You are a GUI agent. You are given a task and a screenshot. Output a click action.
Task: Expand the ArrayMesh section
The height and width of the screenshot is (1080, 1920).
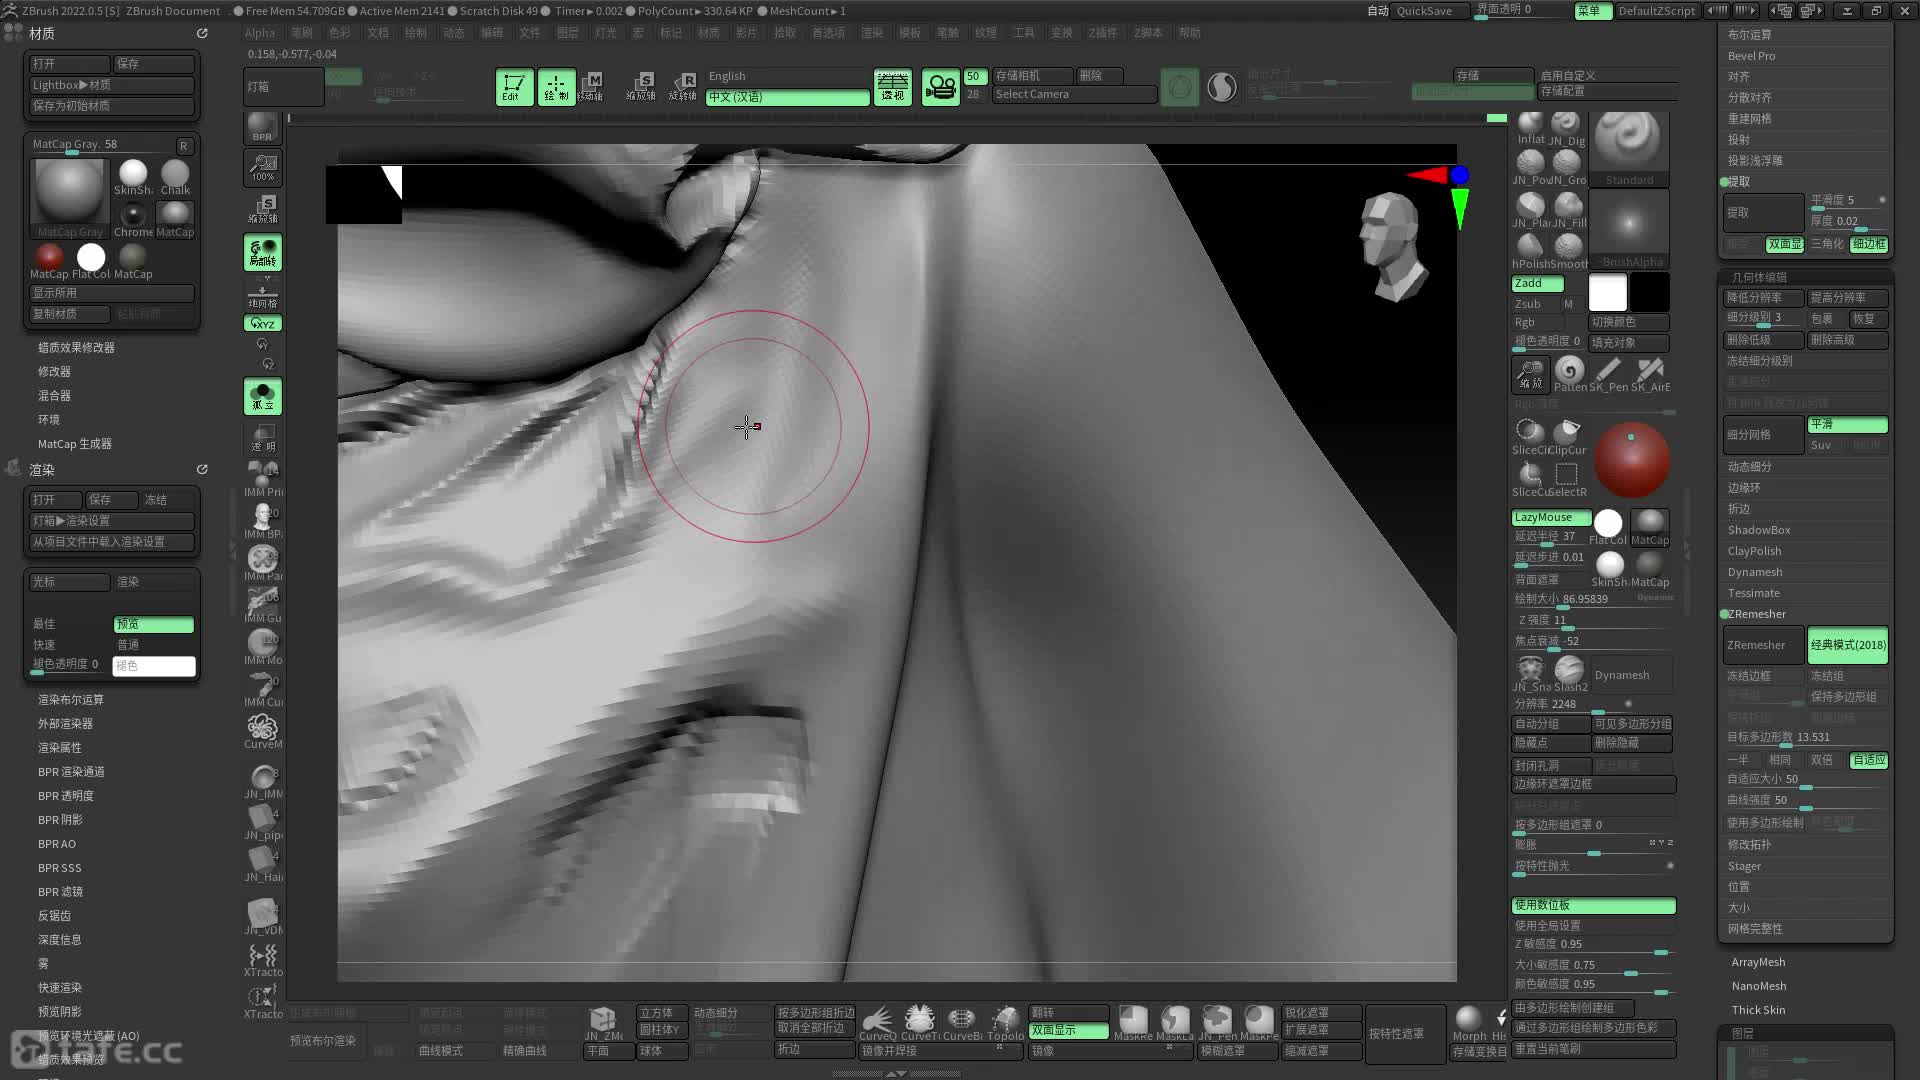(x=1758, y=962)
